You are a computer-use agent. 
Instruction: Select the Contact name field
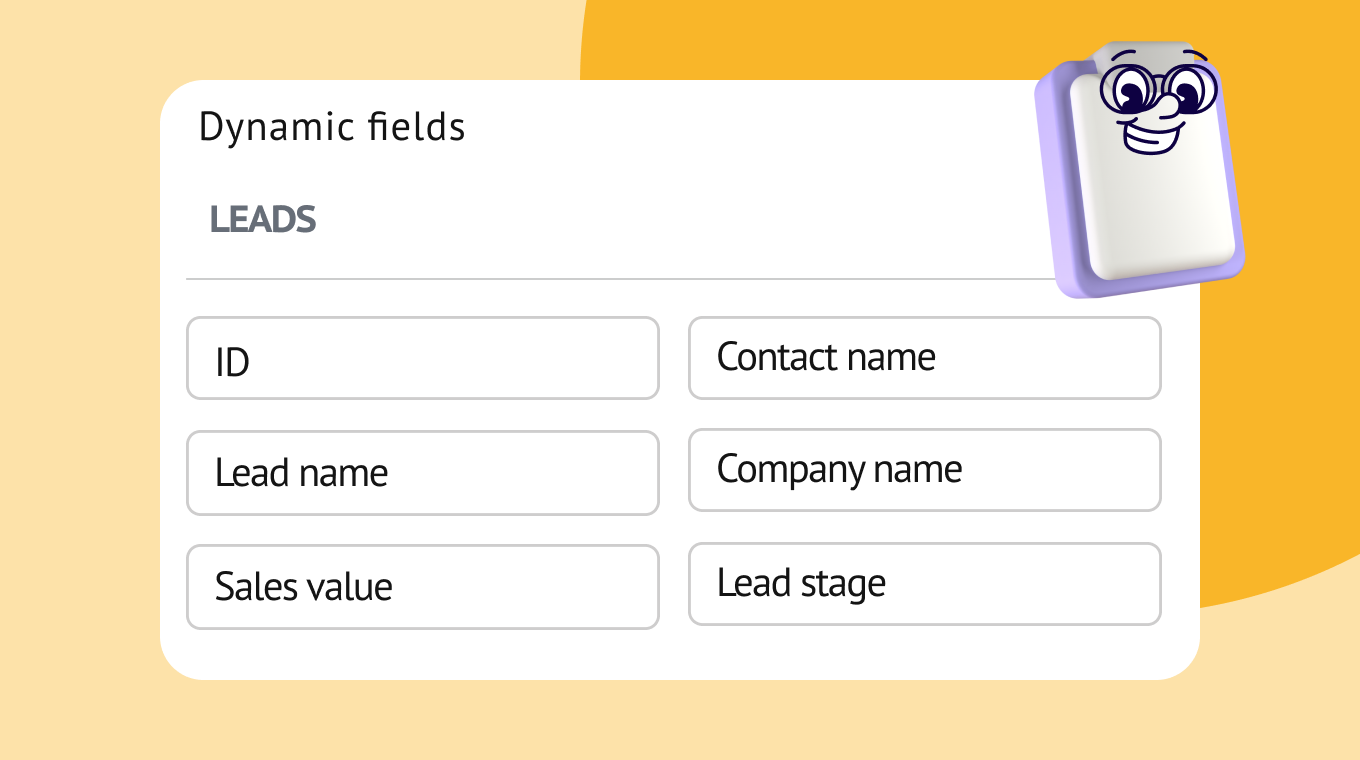[x=925, y=358]
